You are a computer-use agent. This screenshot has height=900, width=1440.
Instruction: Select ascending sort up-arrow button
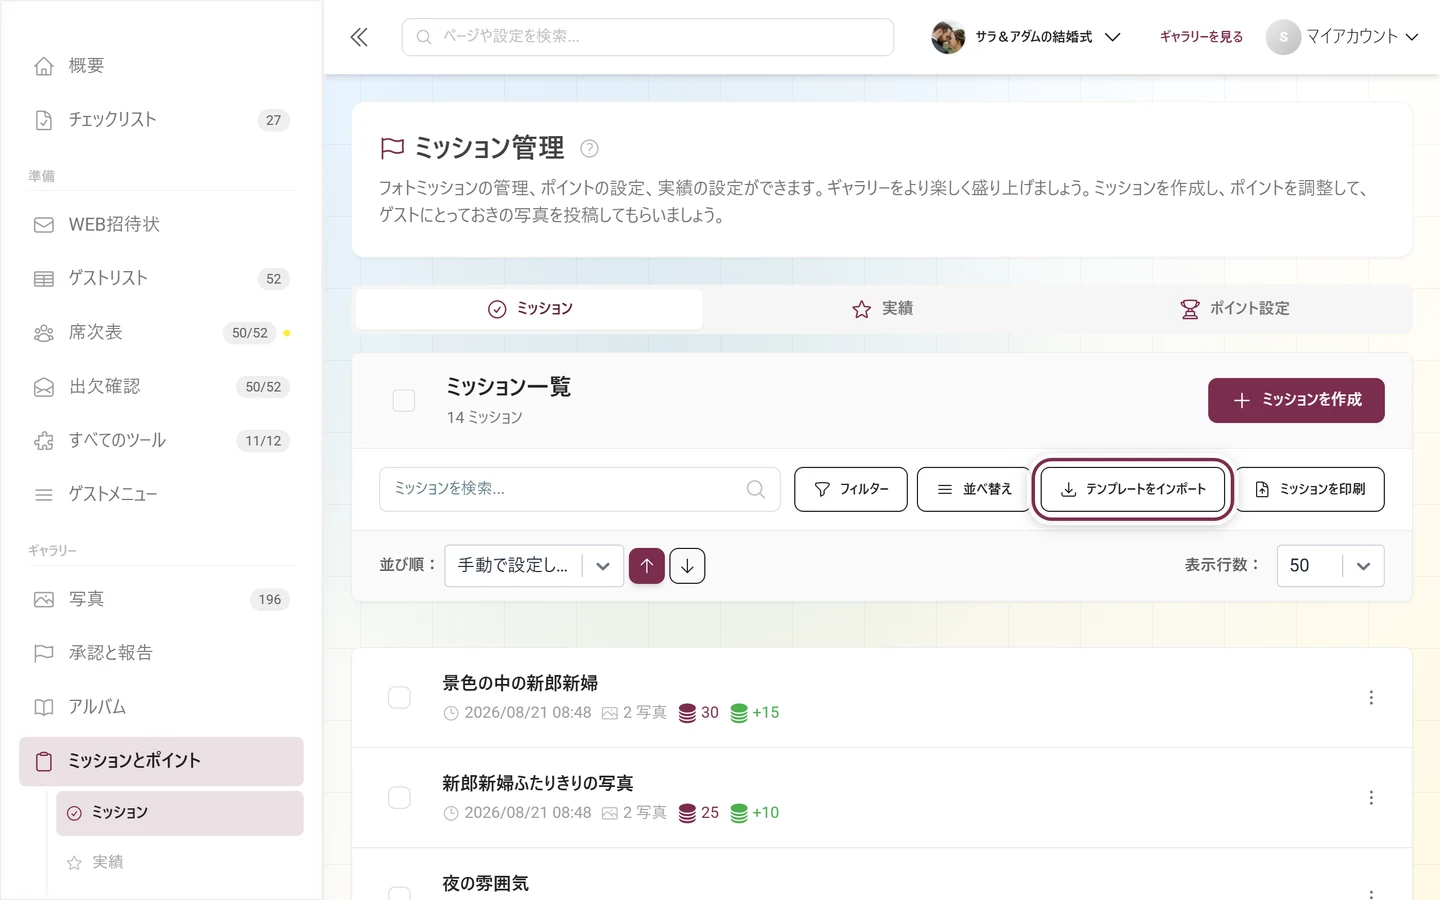(x=647, y=566)
